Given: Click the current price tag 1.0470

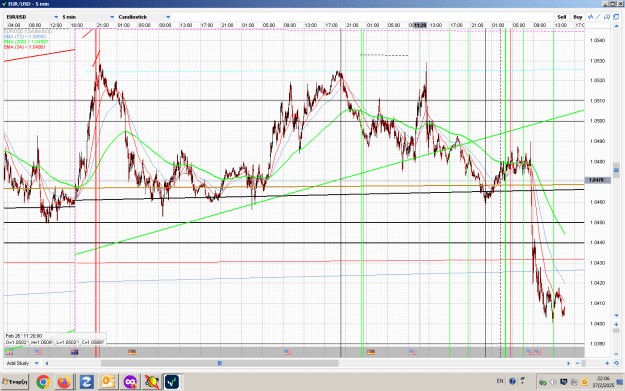Looking at the screenshot, I should point(597,180).
